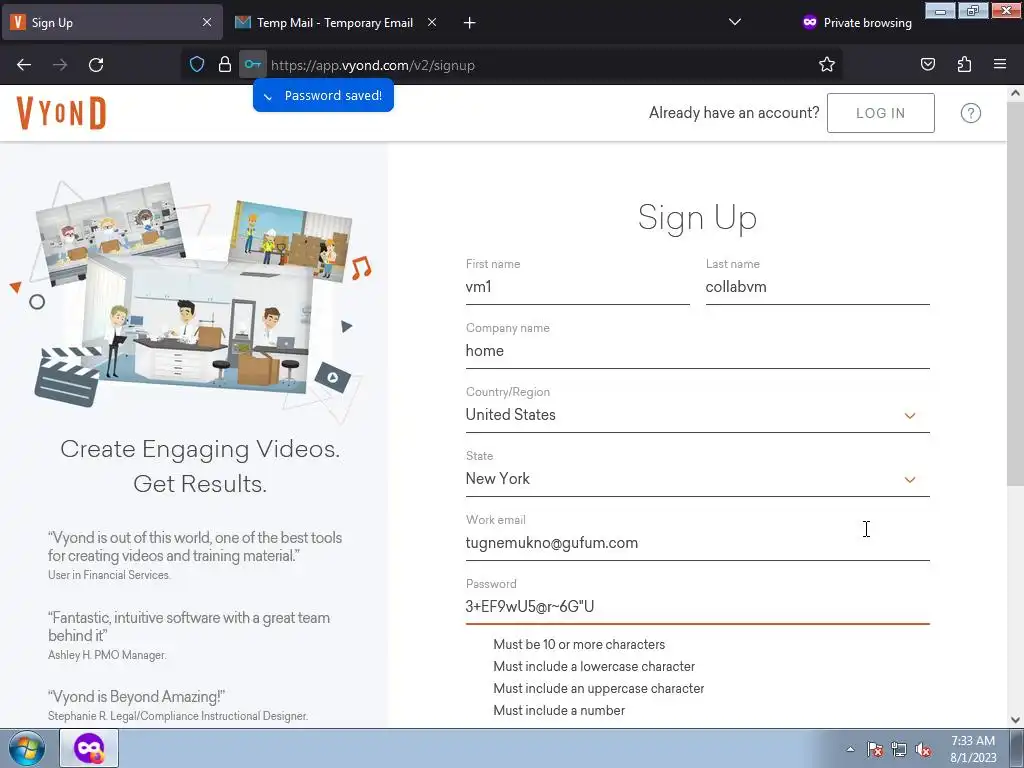Open the Windows Start menu
The height and width of the screenshot is (768, 1024).
(x=26, y=748)
